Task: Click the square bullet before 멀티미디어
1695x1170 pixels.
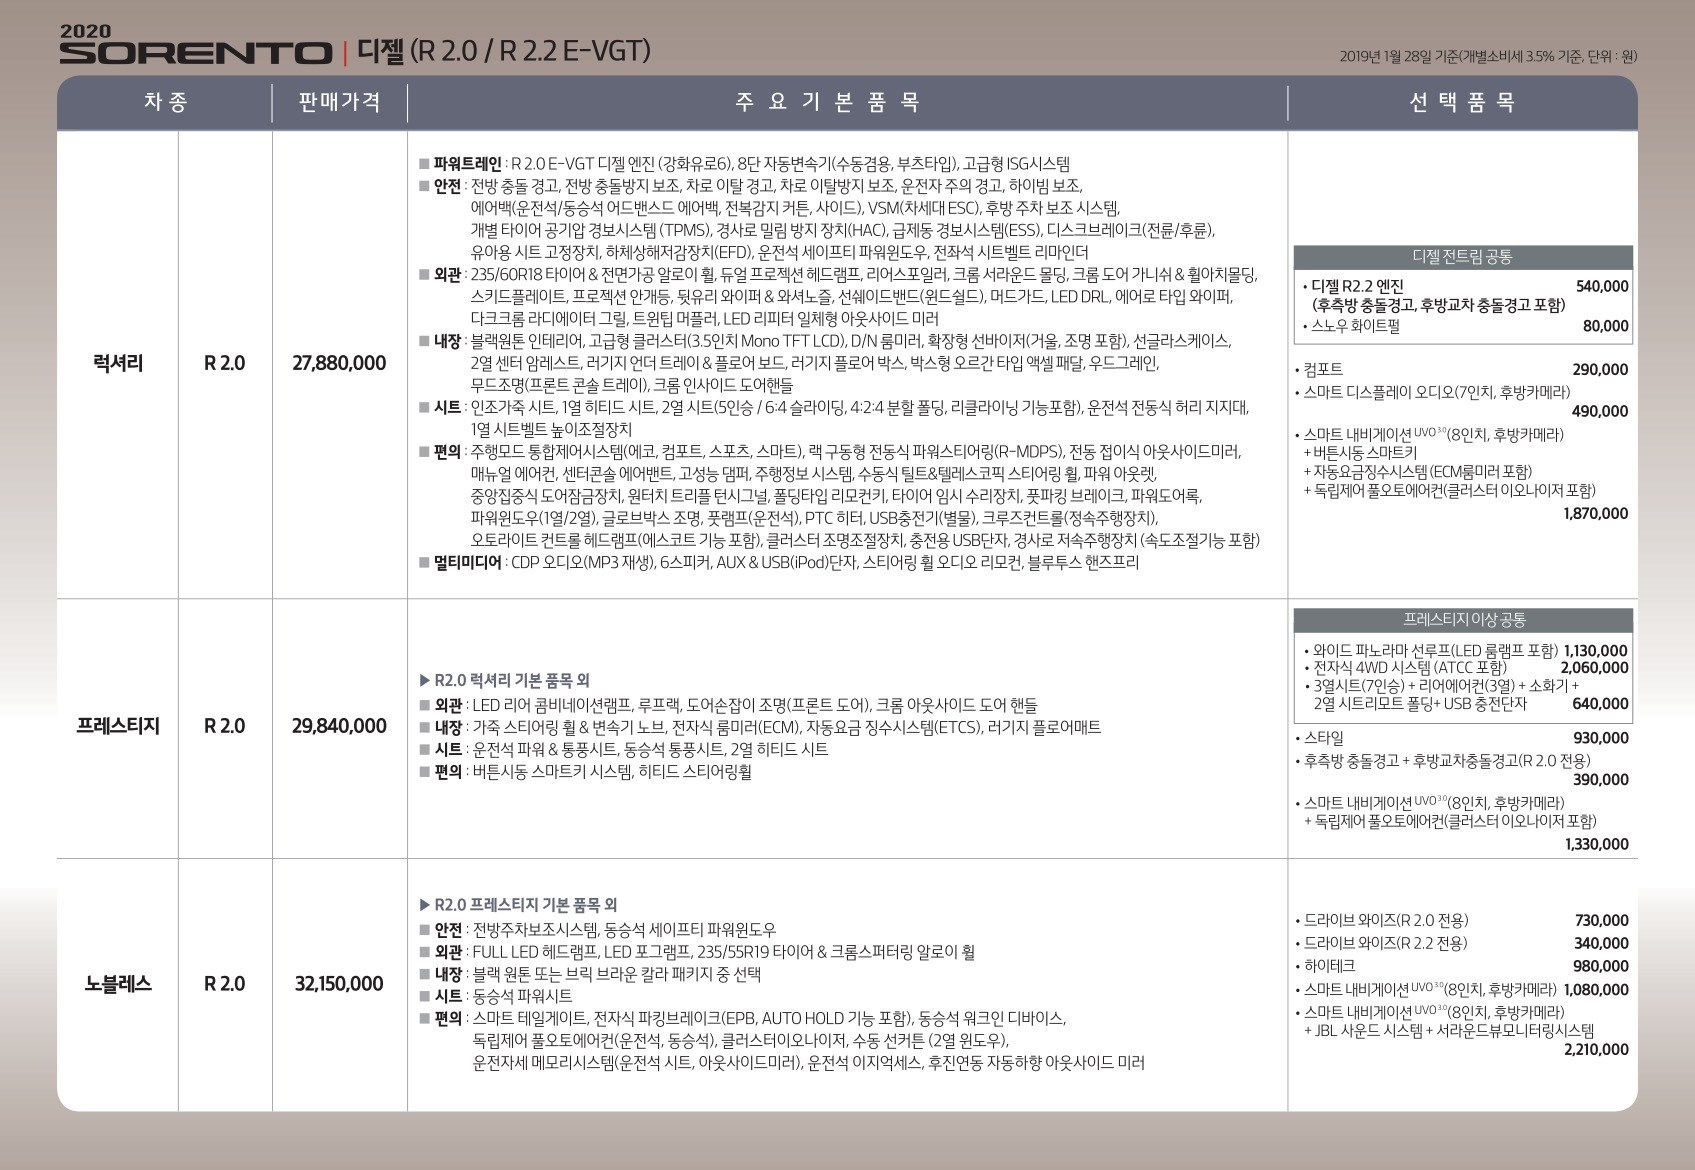Action: pos(424,563)
